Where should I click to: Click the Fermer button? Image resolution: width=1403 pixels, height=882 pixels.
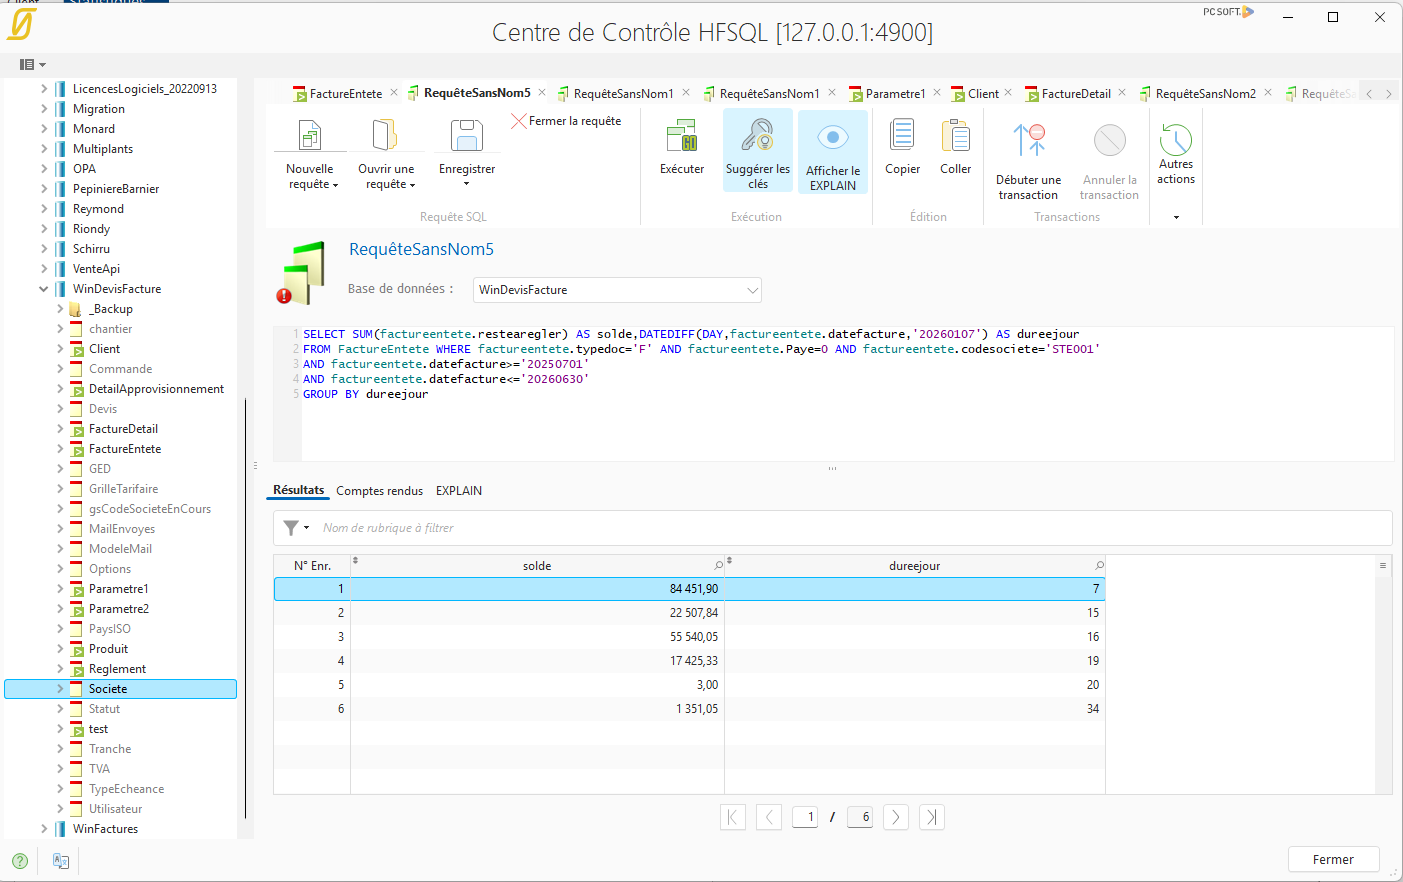click(x=1333, y=860)
